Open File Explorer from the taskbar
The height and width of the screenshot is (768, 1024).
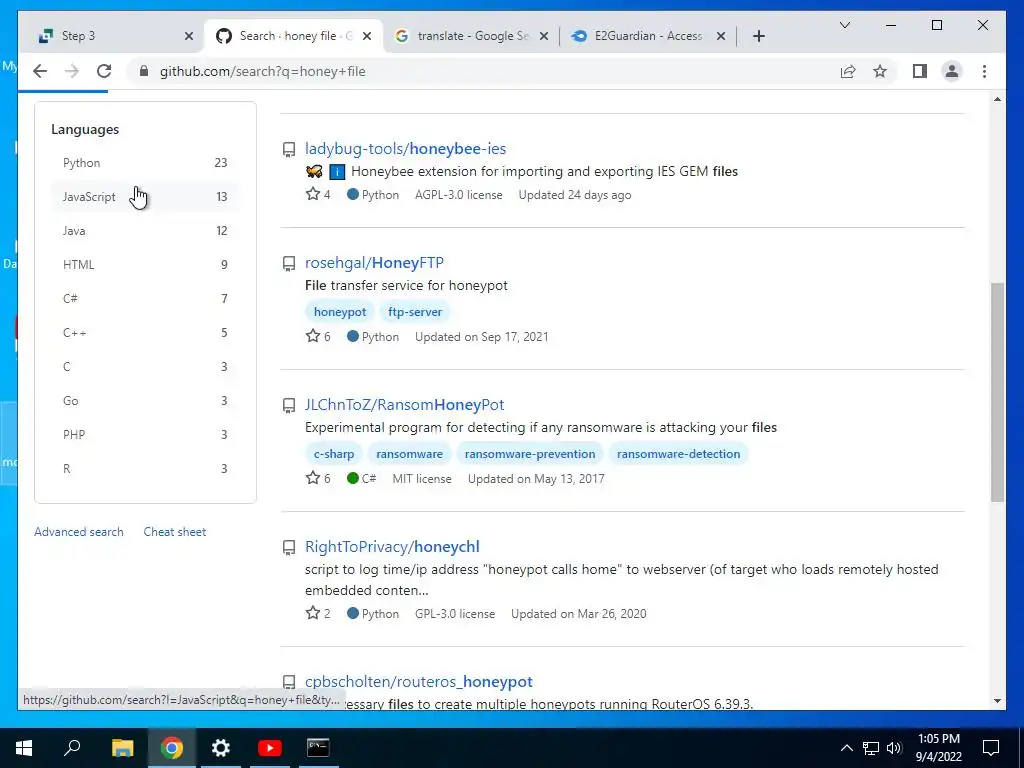122,748
